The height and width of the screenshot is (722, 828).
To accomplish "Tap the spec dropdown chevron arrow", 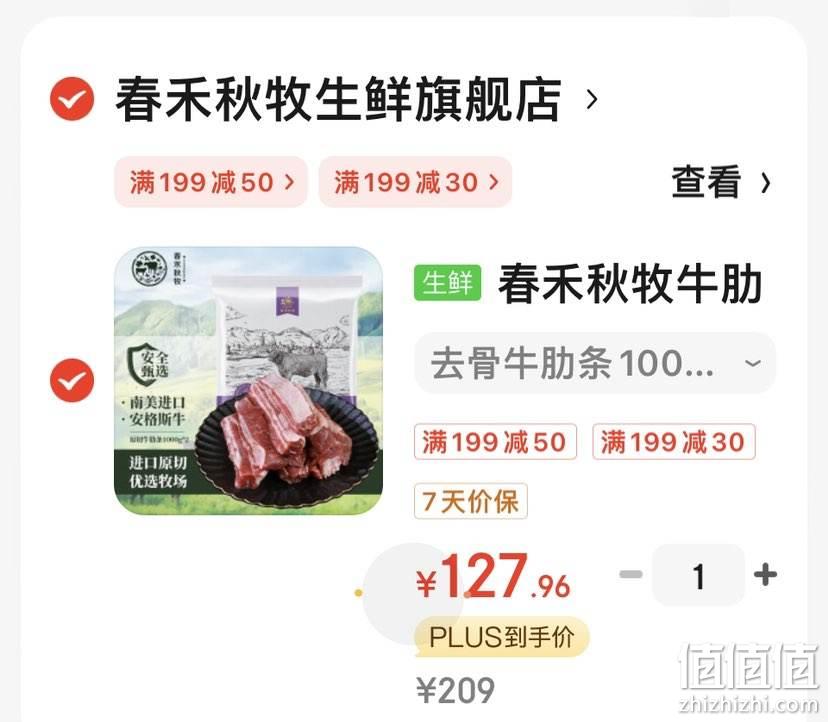I will (x=752, y=363).
